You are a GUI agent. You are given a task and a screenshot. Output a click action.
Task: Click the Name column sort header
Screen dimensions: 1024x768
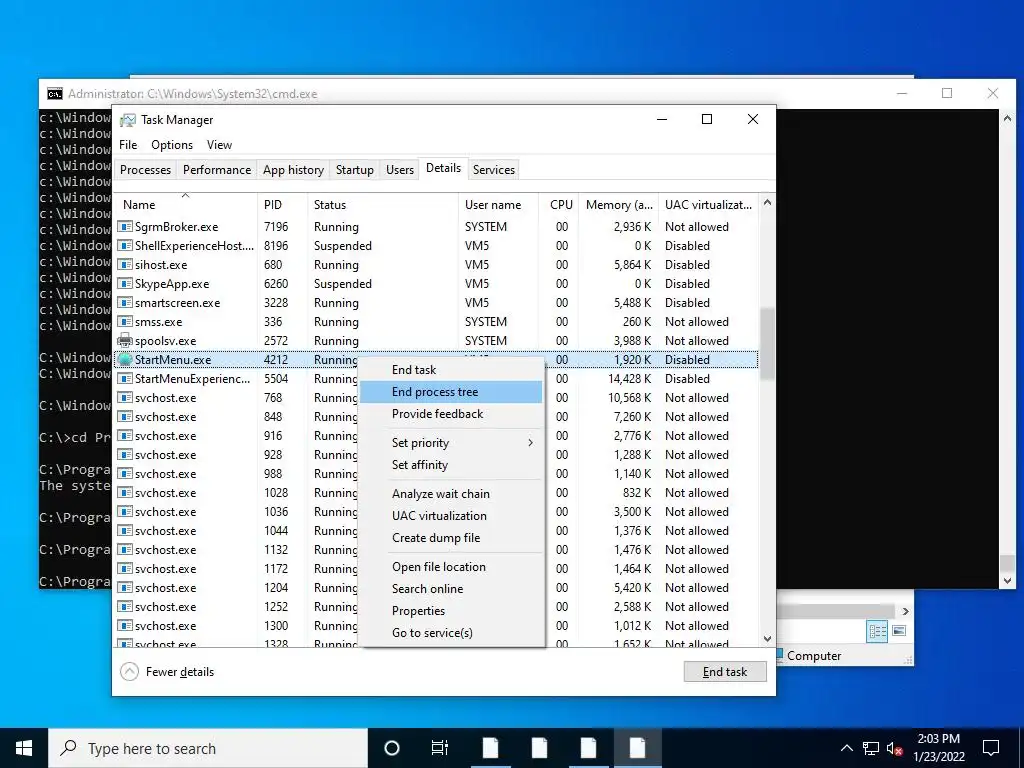click(x=185, y=204)
